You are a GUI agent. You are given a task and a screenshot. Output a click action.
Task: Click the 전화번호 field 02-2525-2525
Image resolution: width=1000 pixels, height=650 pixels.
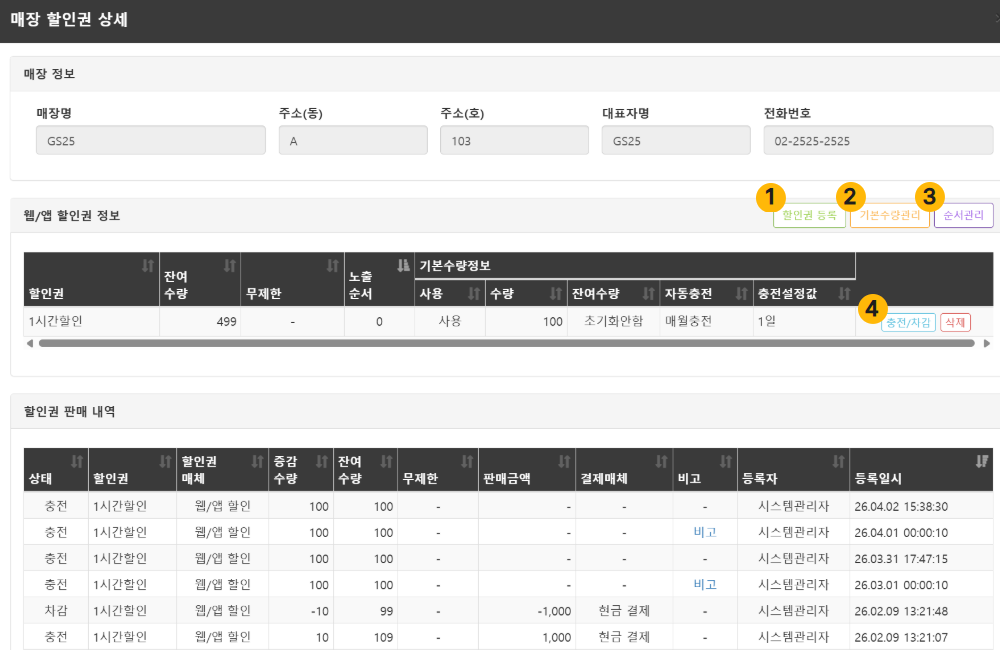click(878, 140)
